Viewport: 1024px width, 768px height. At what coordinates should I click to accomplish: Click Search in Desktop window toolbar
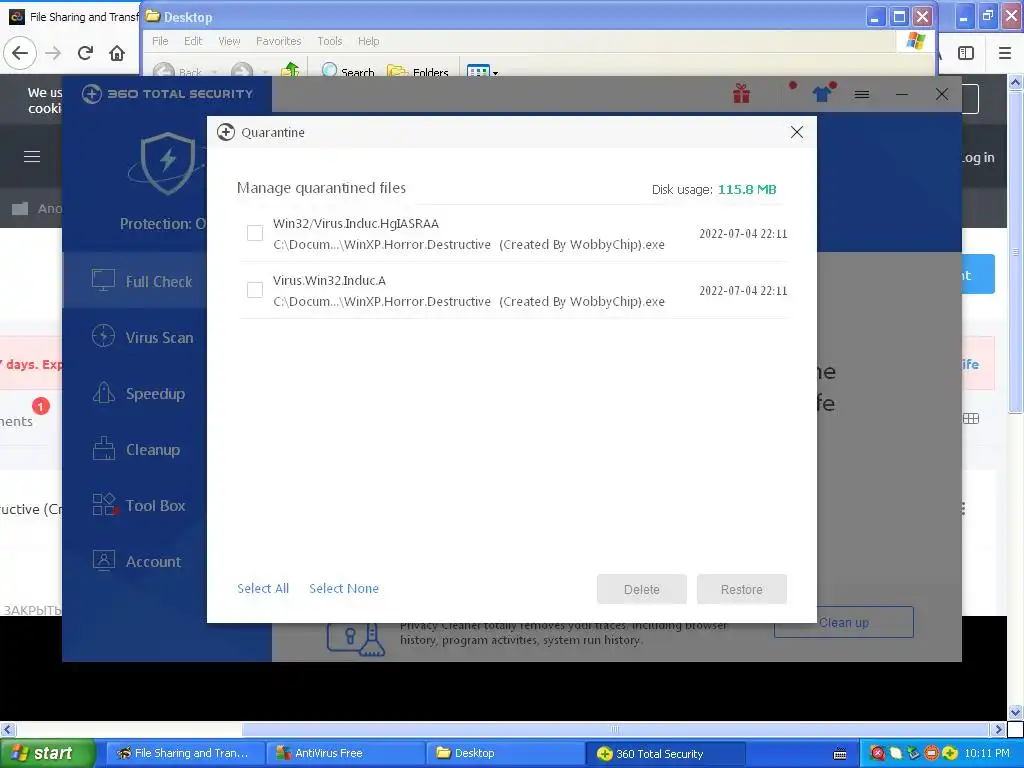pyautogui.click(x=348, y=71)
